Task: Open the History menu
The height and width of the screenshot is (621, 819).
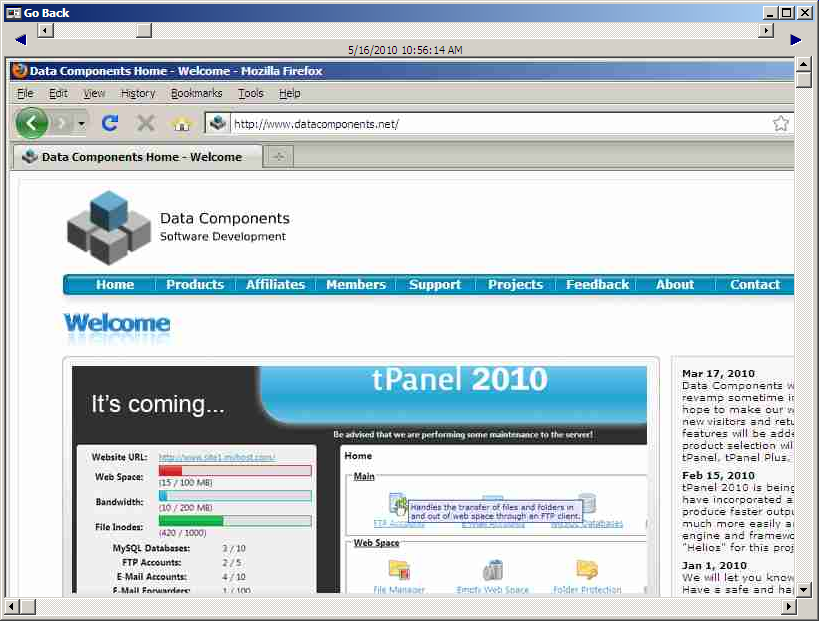Action: (138, 93)
